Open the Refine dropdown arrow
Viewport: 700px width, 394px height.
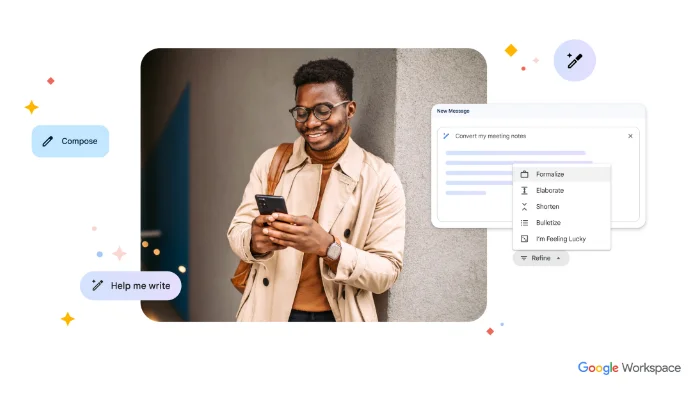(558, 258)
